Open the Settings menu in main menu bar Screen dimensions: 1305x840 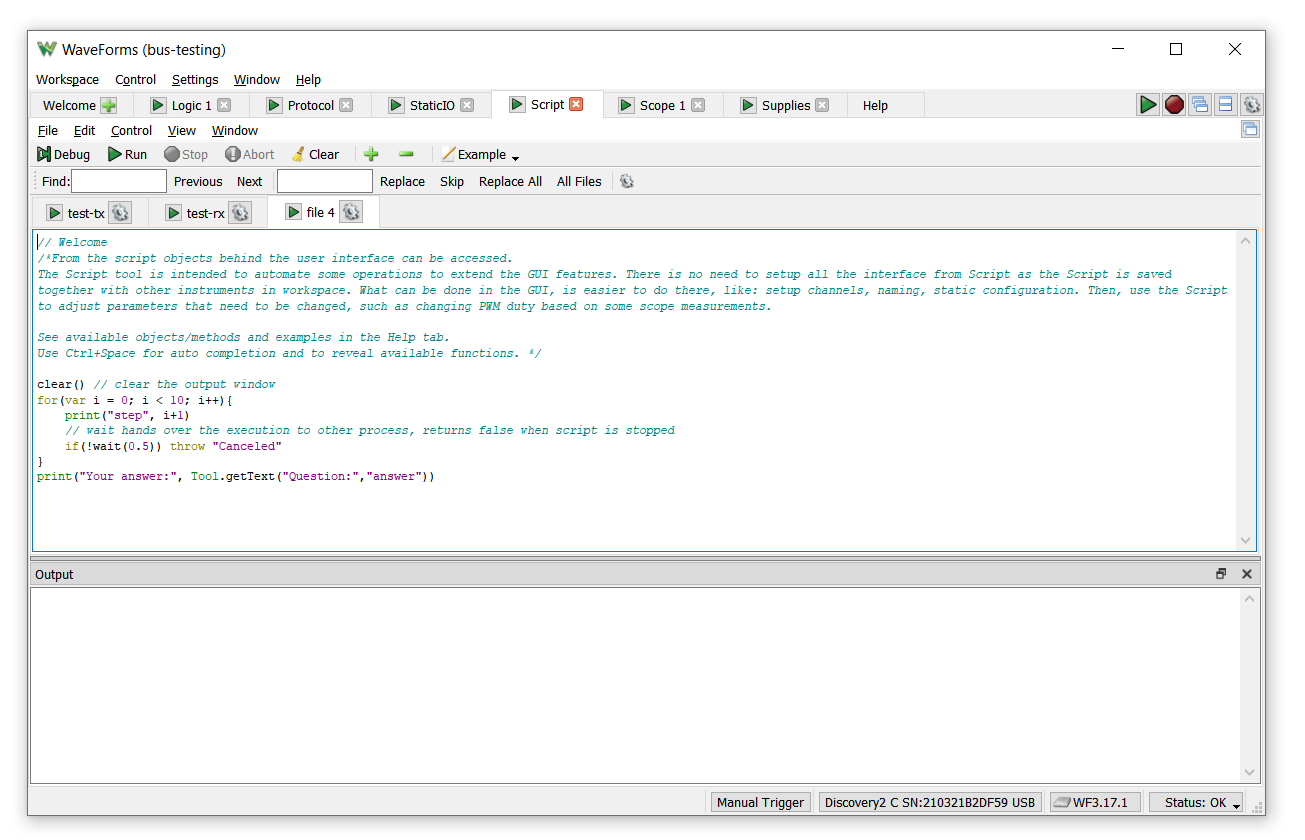coord(195,79)
